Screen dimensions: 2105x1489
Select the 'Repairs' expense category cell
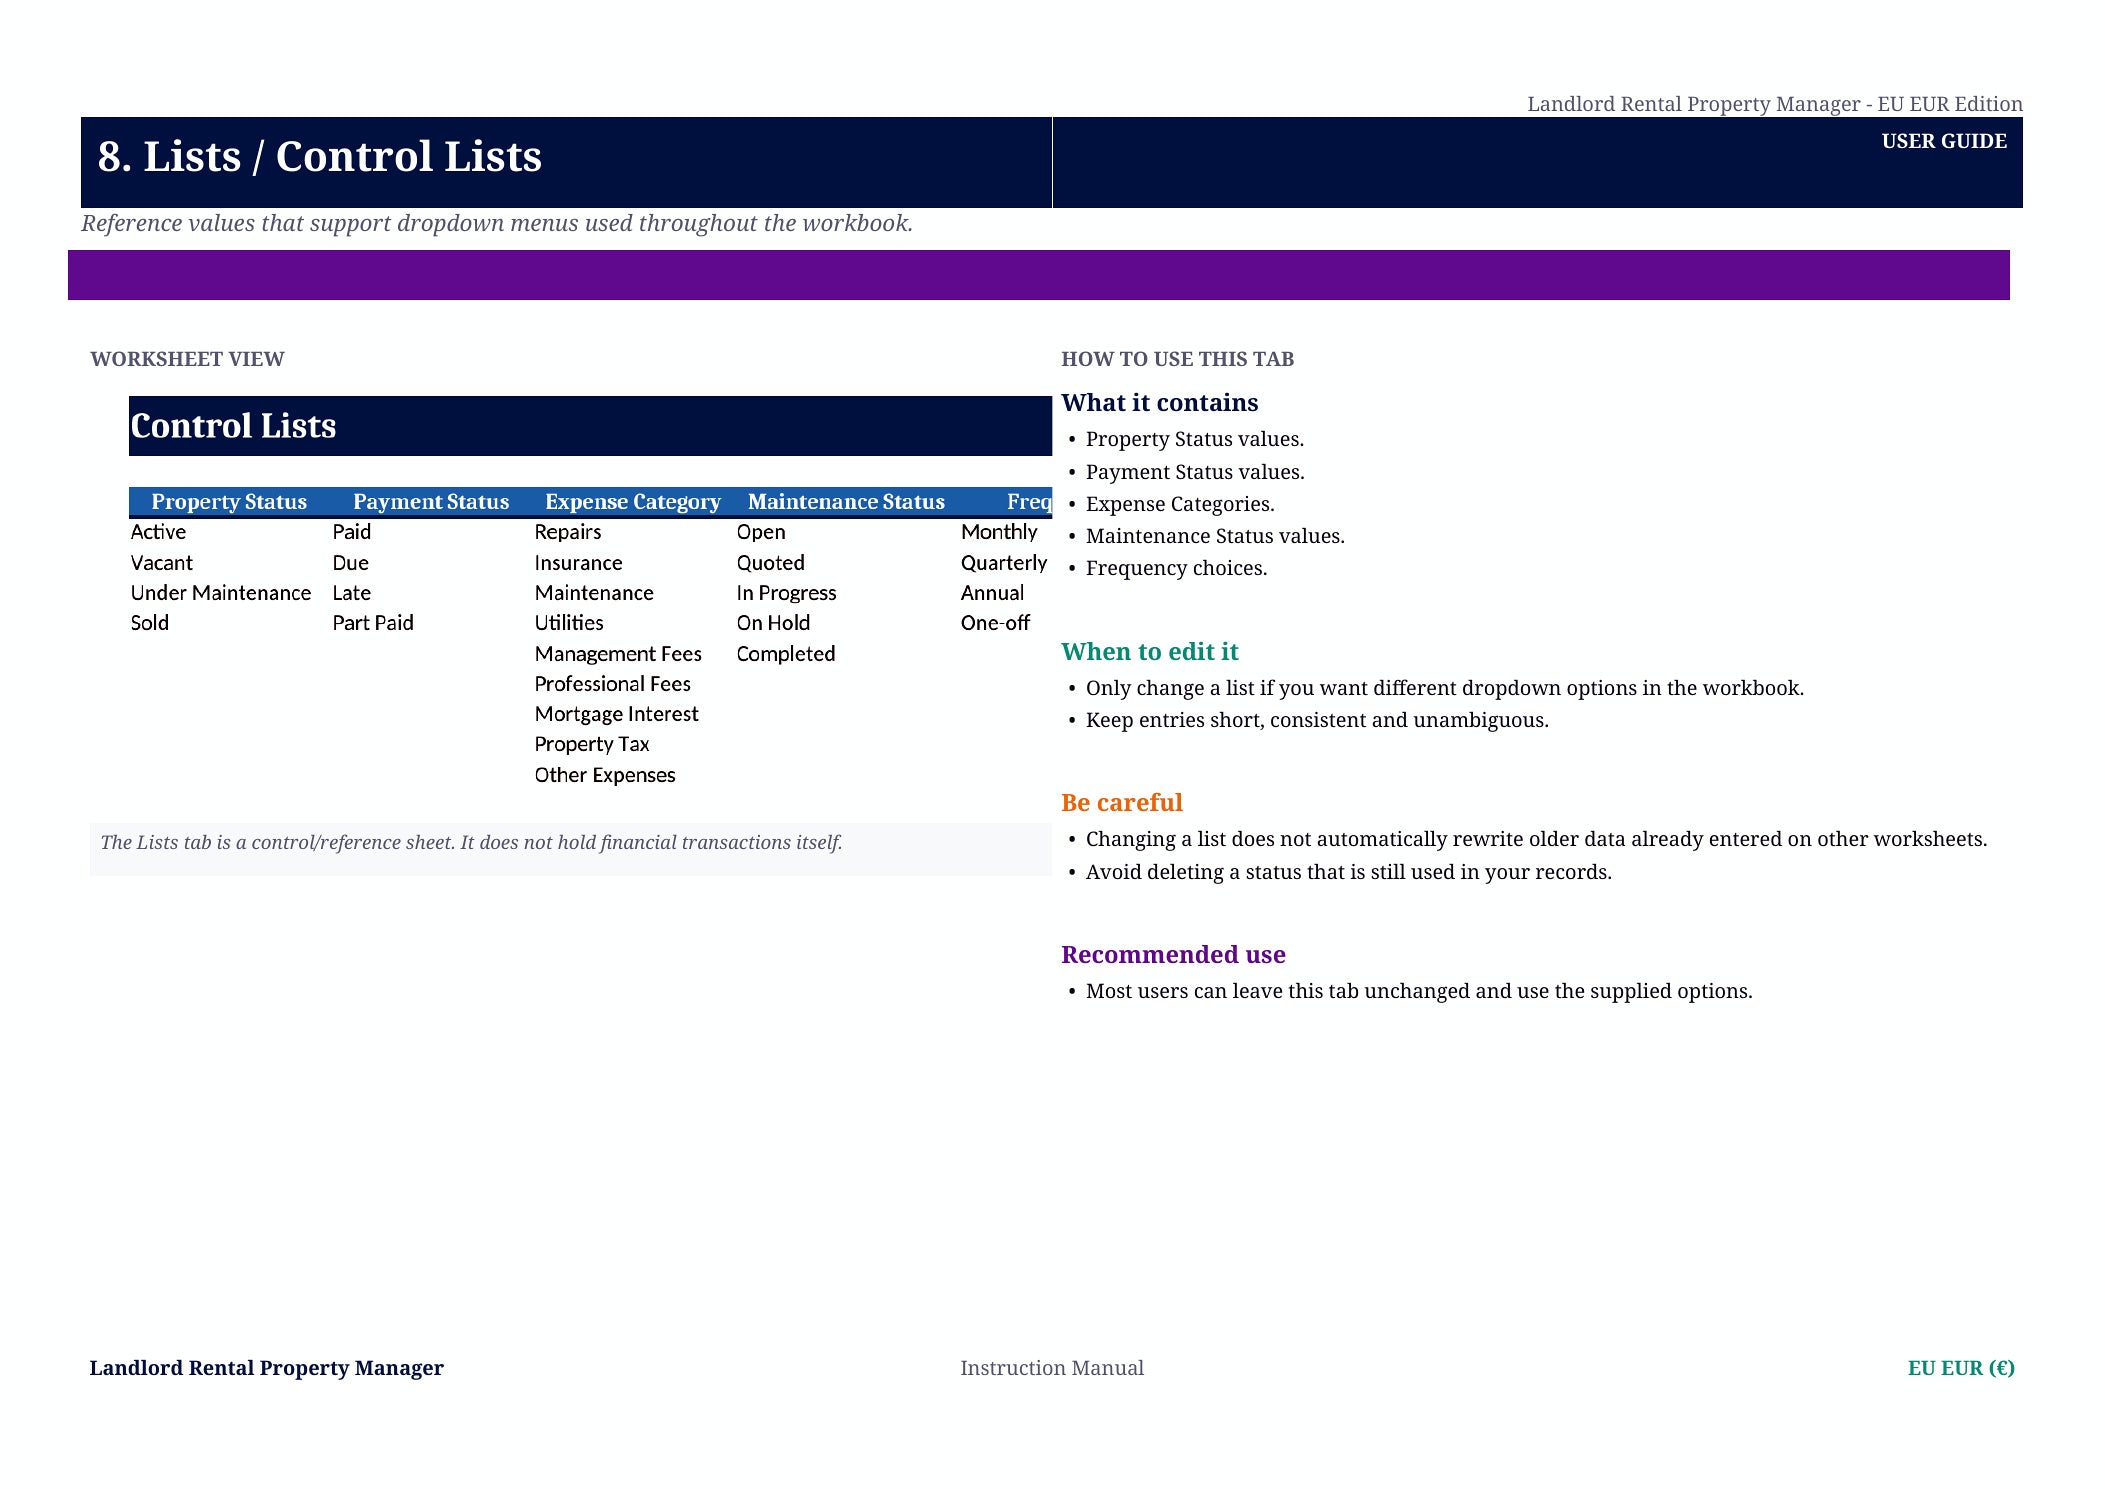[567, 532]
